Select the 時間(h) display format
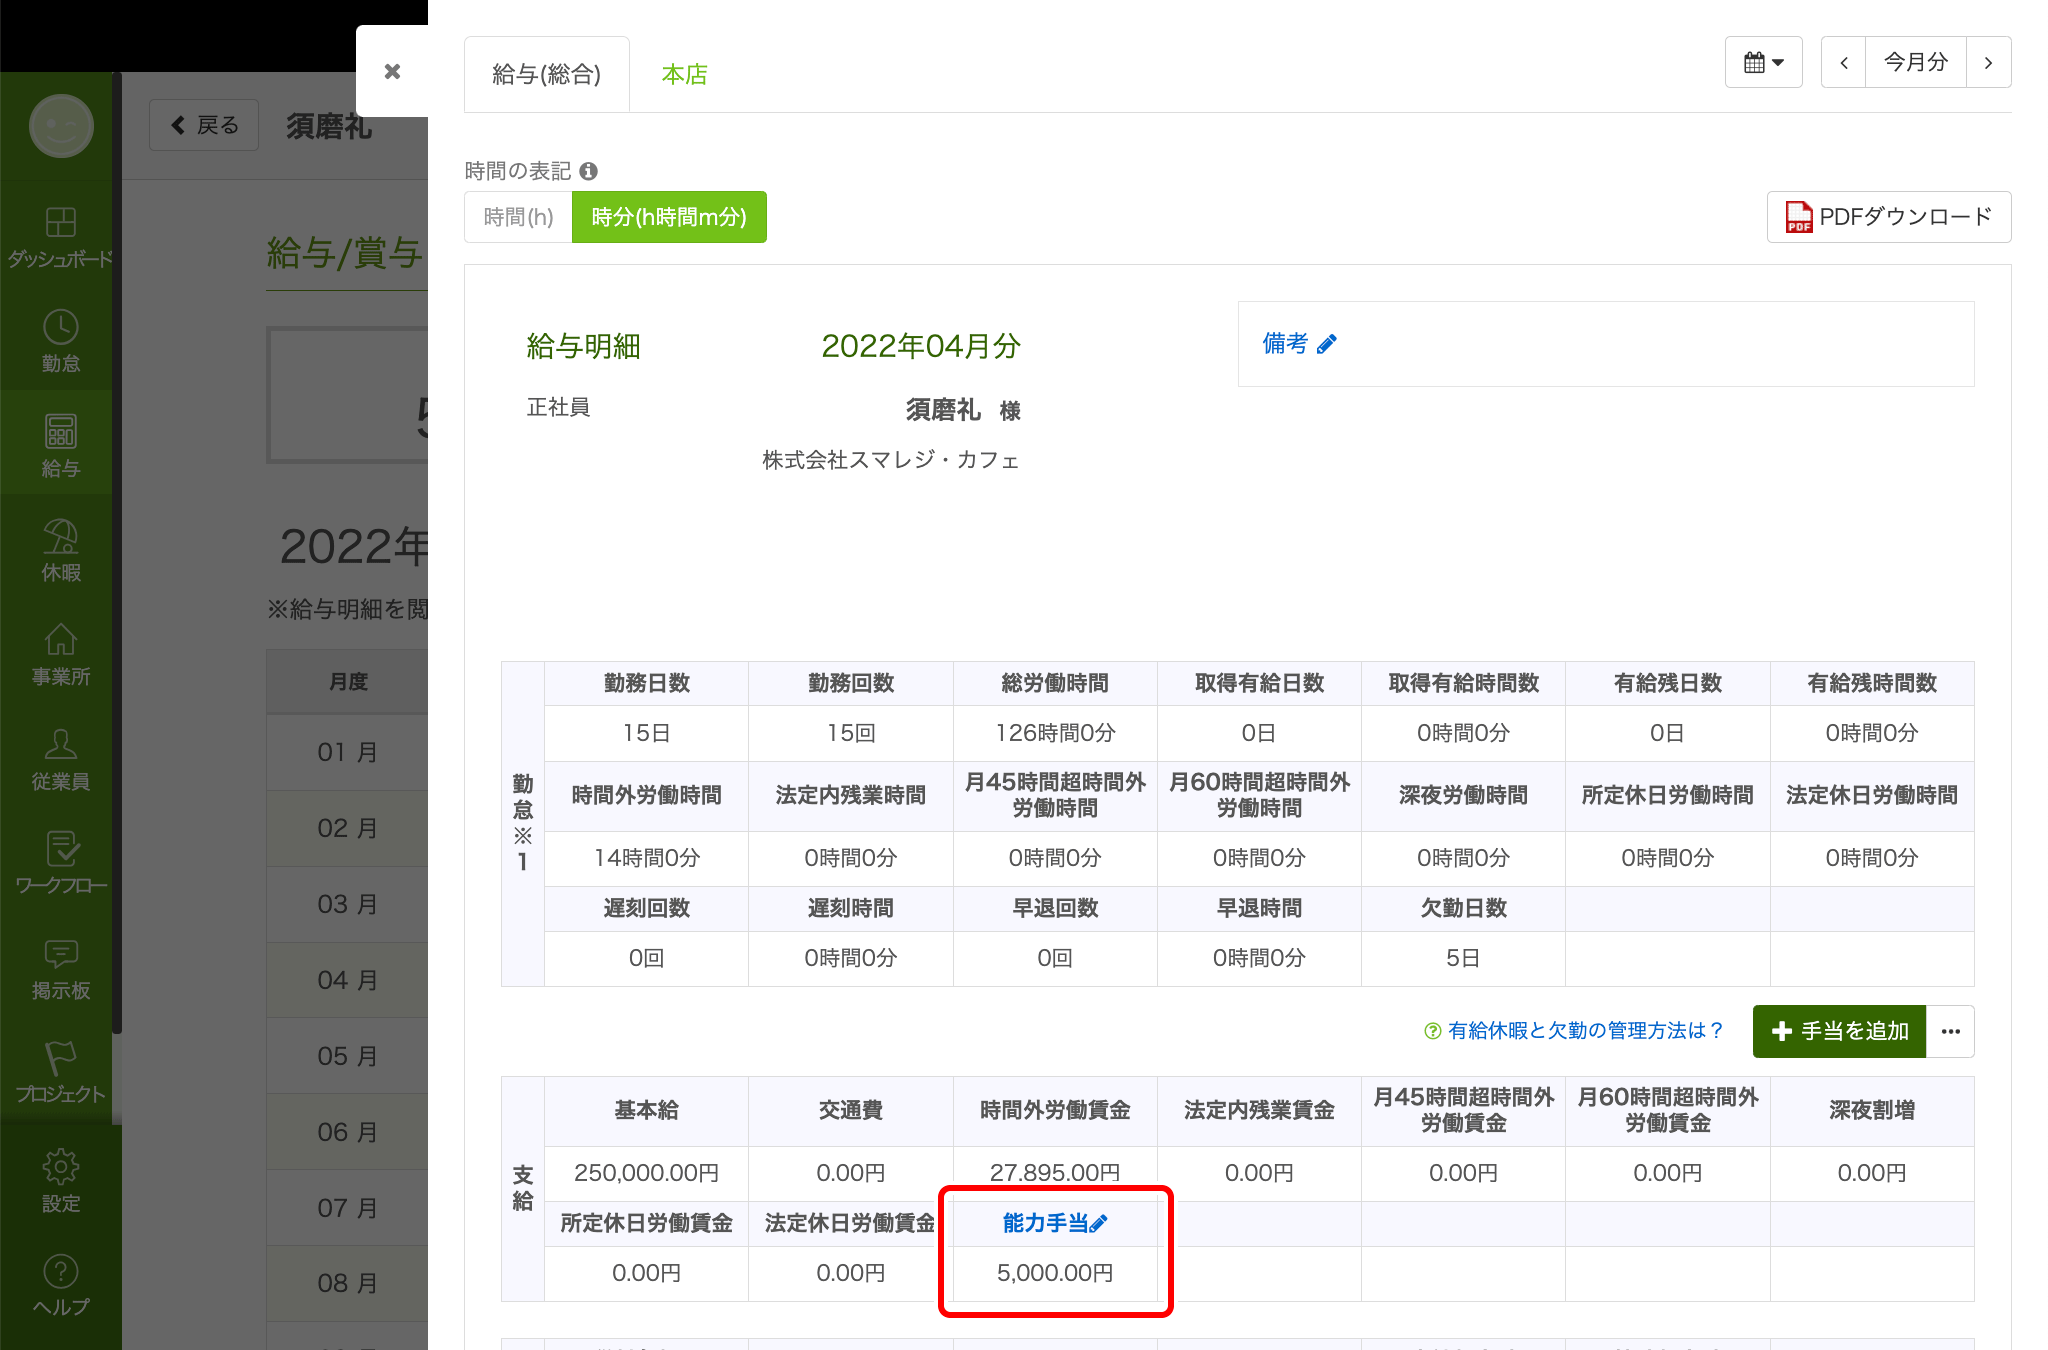The width and height of the screenshot is (2048, 1350). (518, 217)
